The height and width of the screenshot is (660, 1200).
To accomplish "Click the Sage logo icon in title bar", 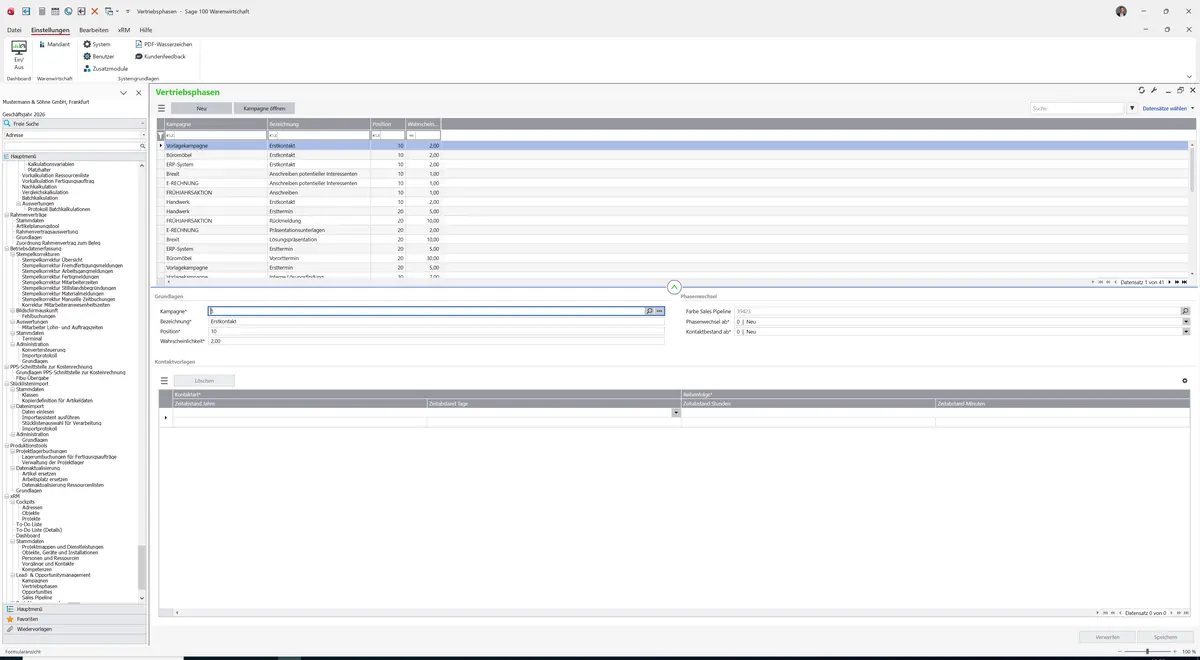I will pos(9,11).
